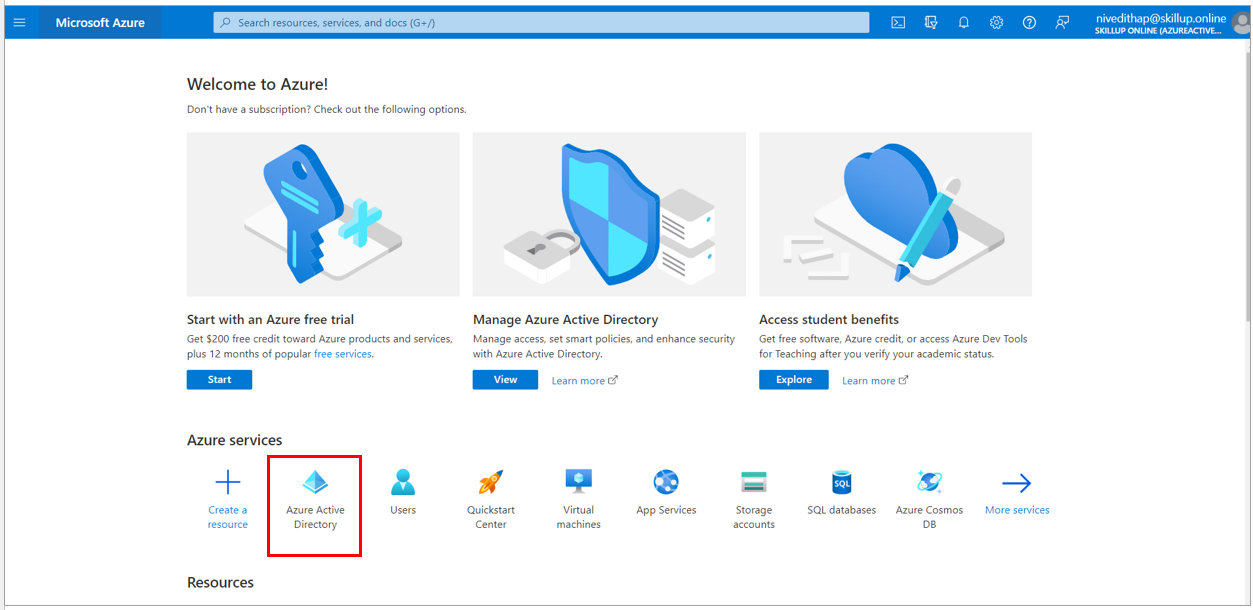The width and height of the screenshot is (1253, 610).
Task: Click the Start with an Azure free trial heading
Action: click(x=270, y=320)
